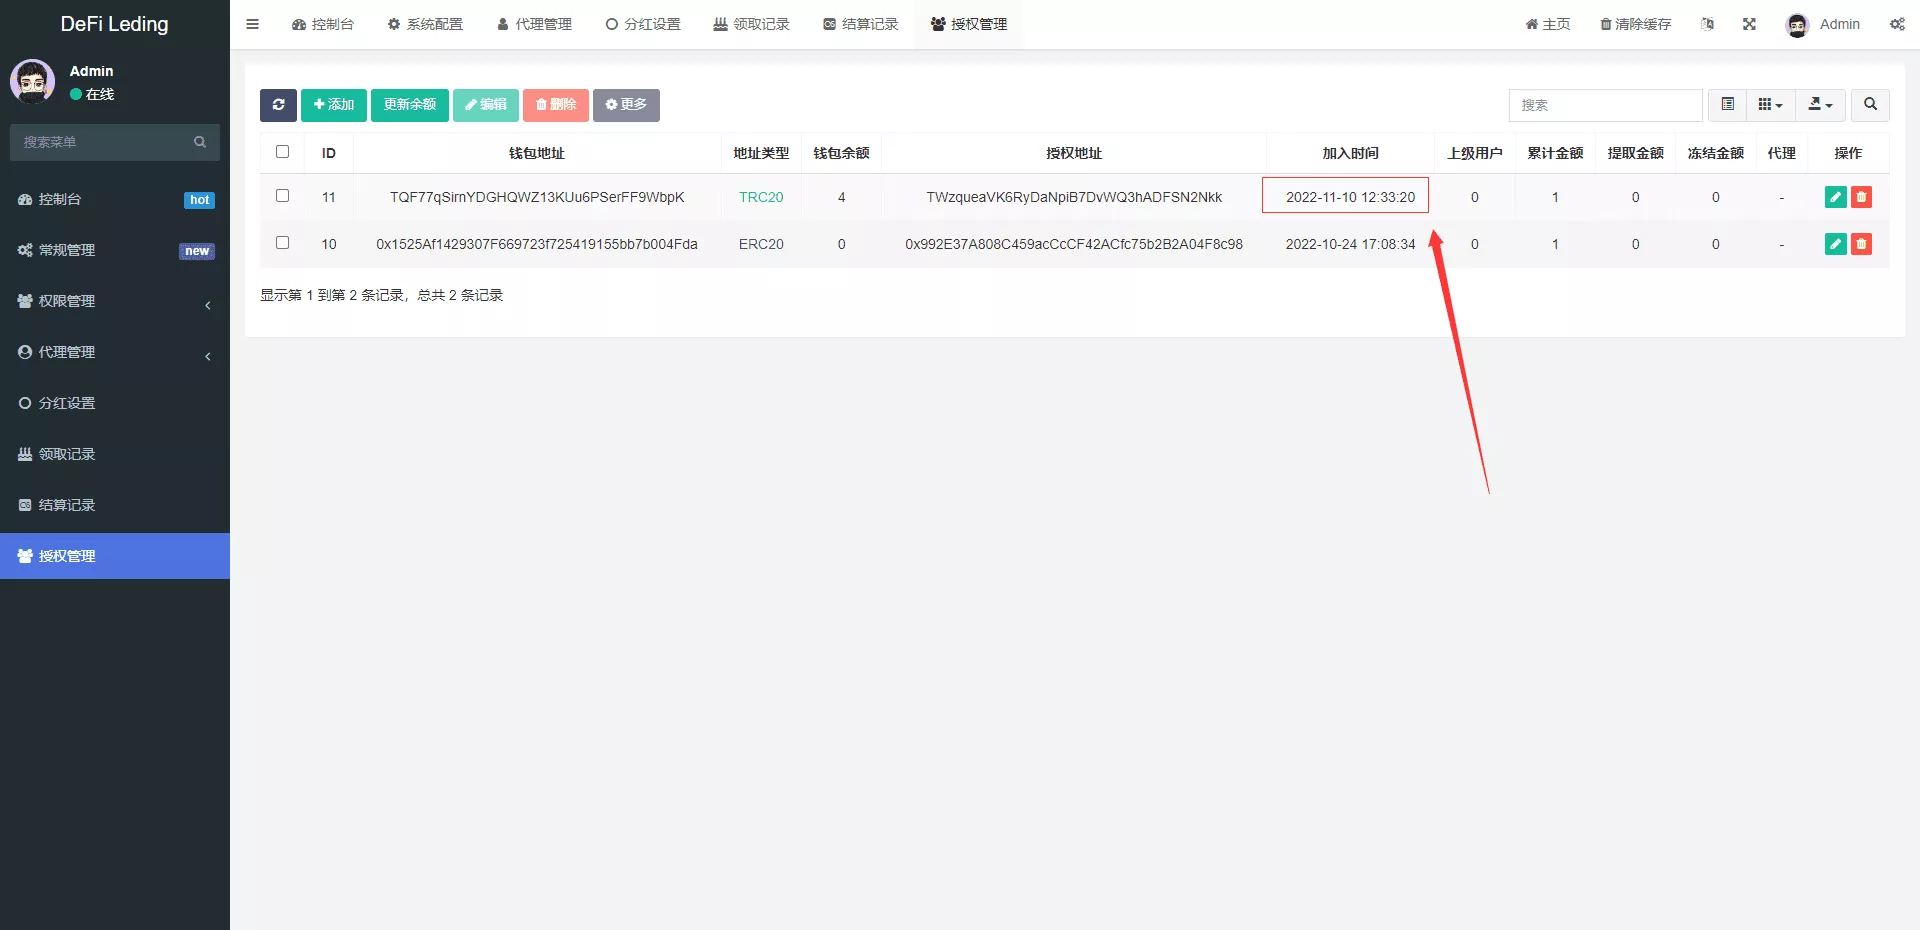The width and height of the screenshot is (1920, 930).
Task: Open the column visibility dropdown
Action: 1770,104
